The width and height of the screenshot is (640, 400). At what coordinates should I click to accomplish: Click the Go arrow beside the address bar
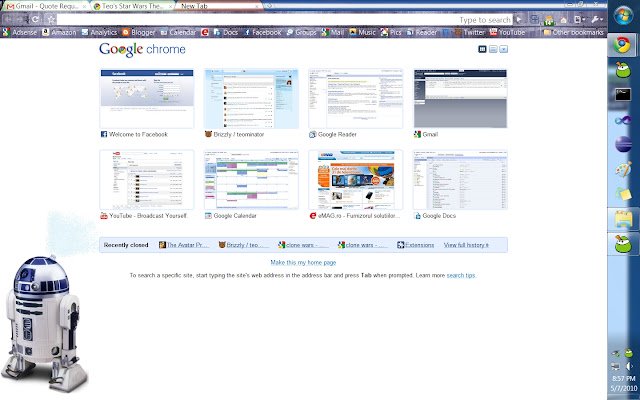(519, 19)
